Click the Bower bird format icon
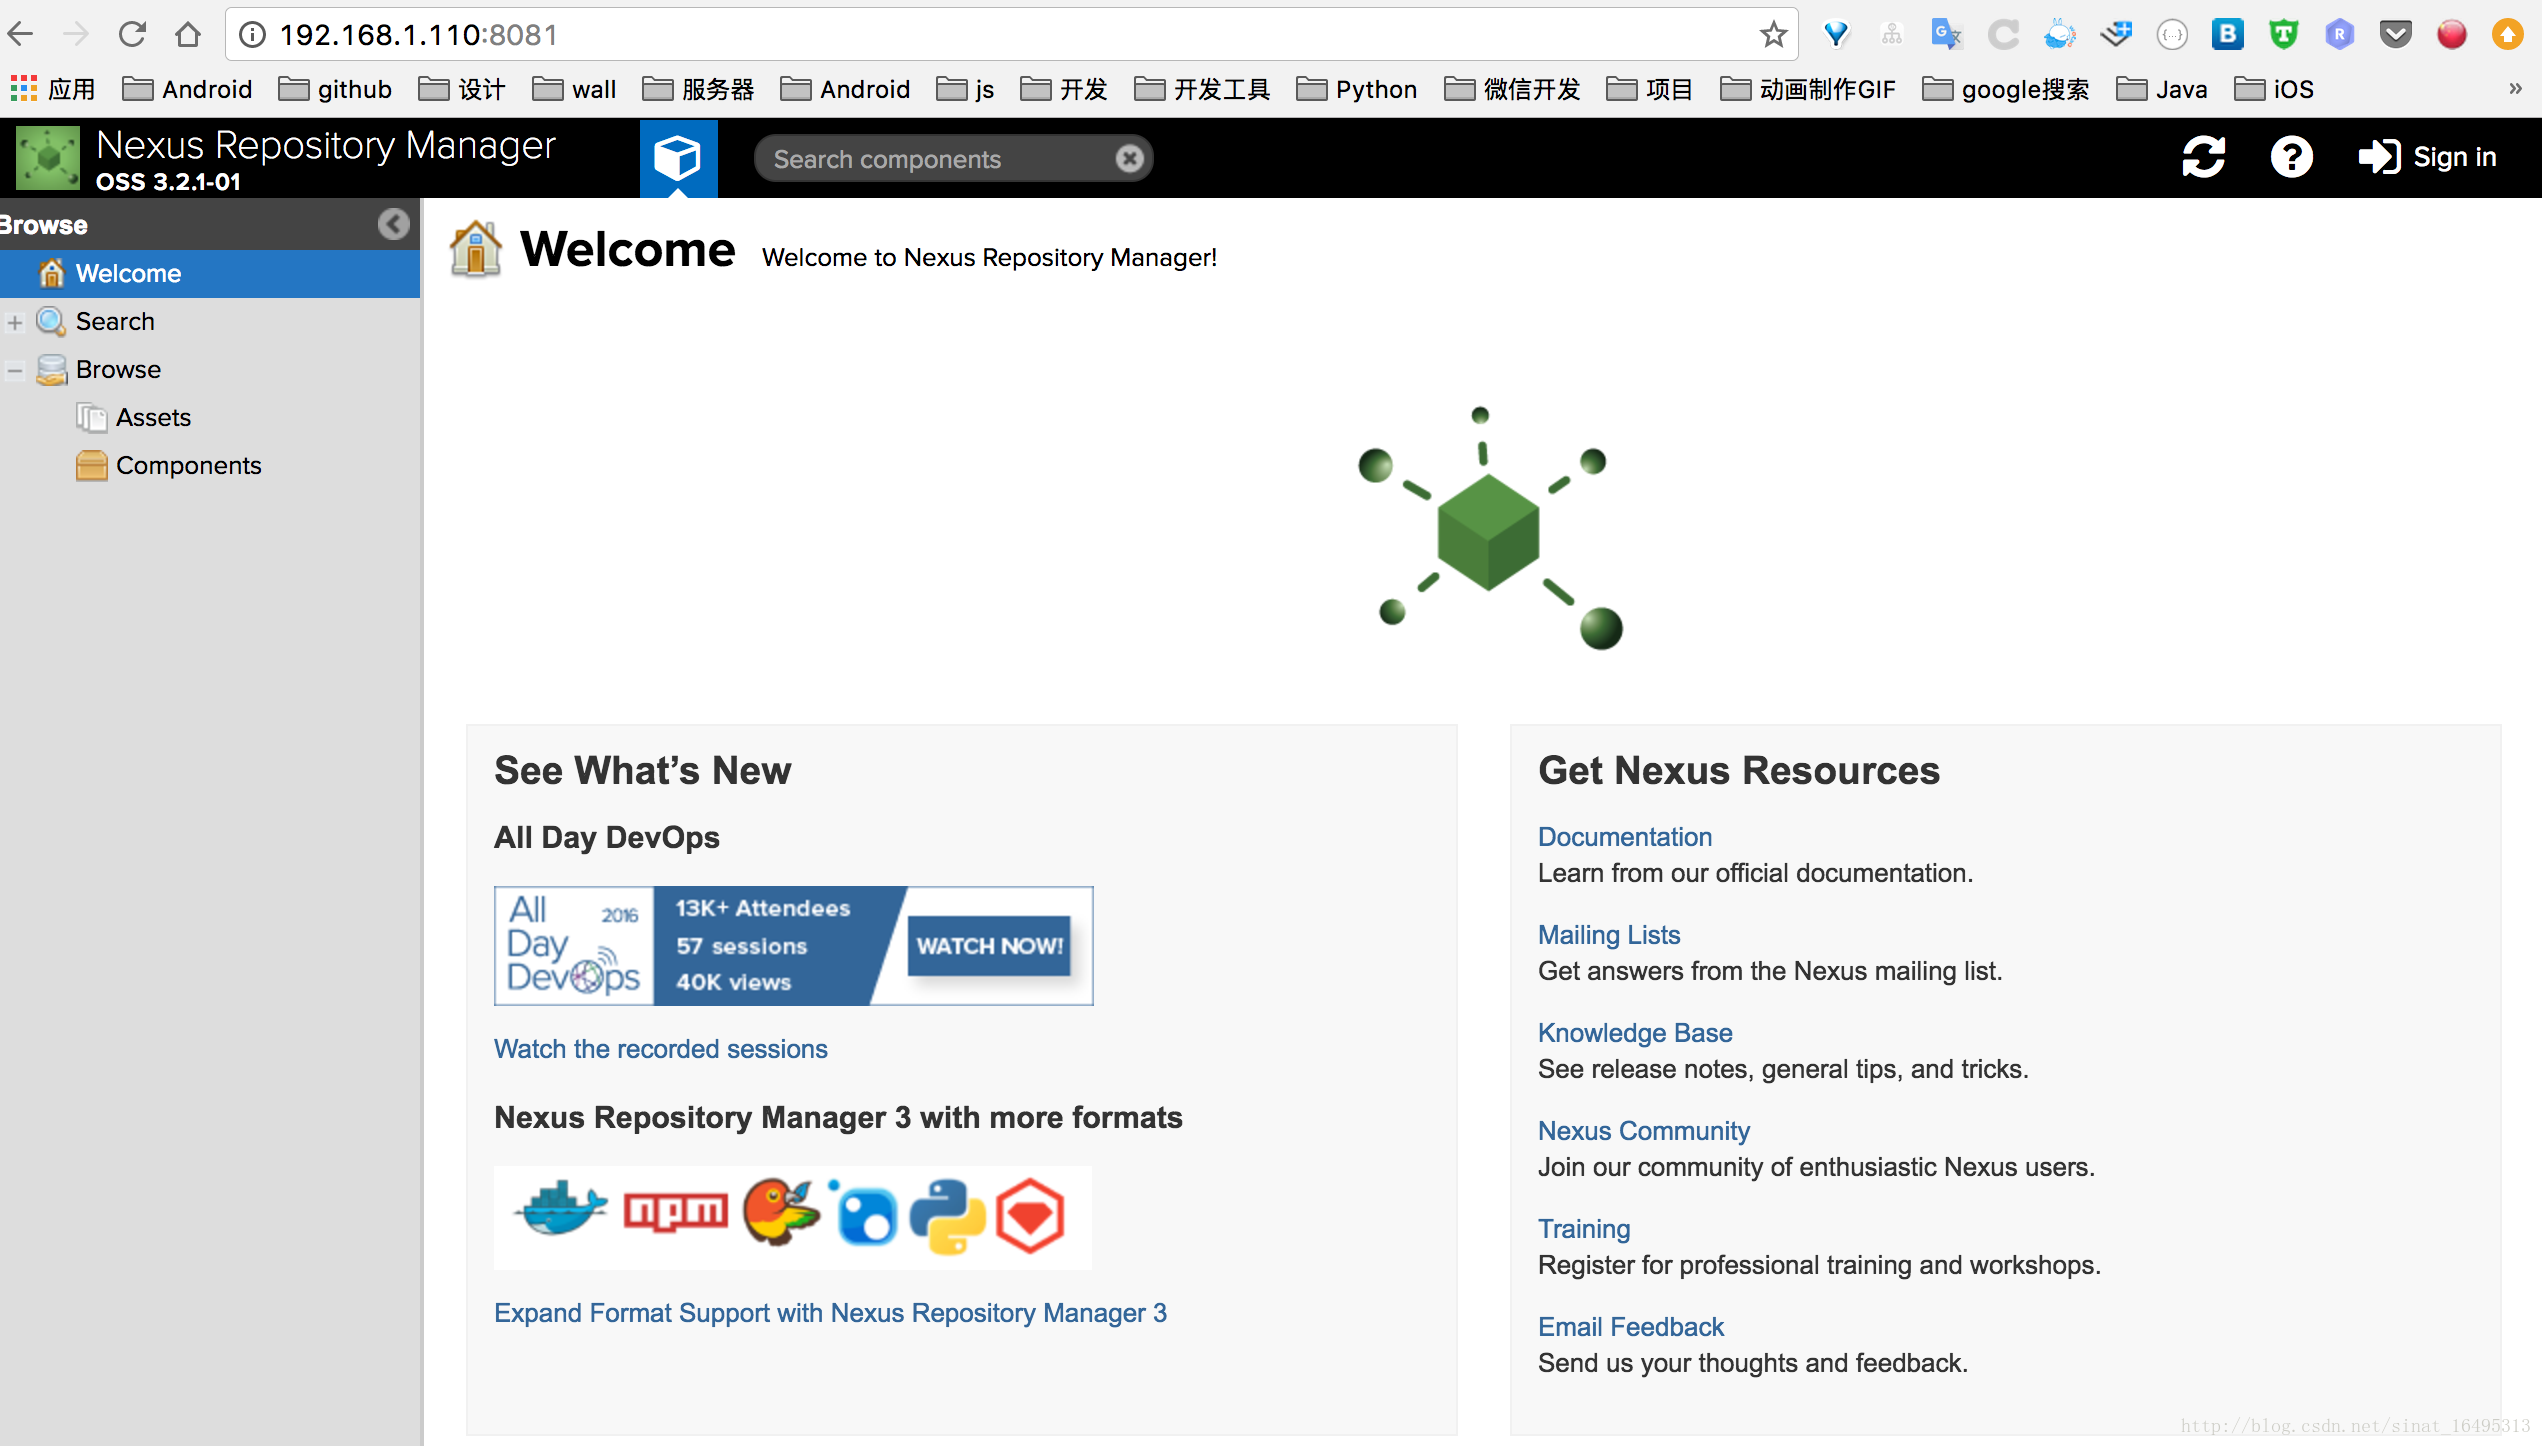2542x1446 pixels. tap(780, 1211)
